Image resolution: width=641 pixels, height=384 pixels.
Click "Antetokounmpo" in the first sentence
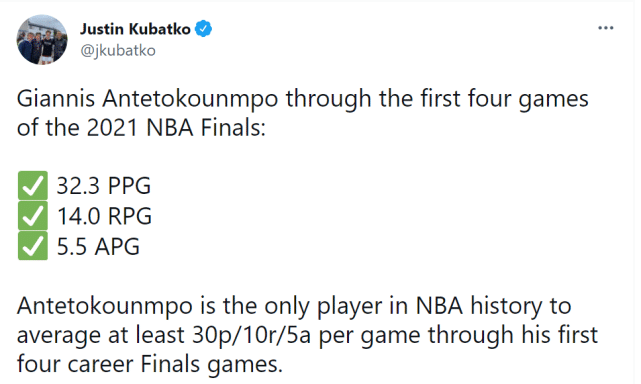pyautogui.click(x=191, y=100)
